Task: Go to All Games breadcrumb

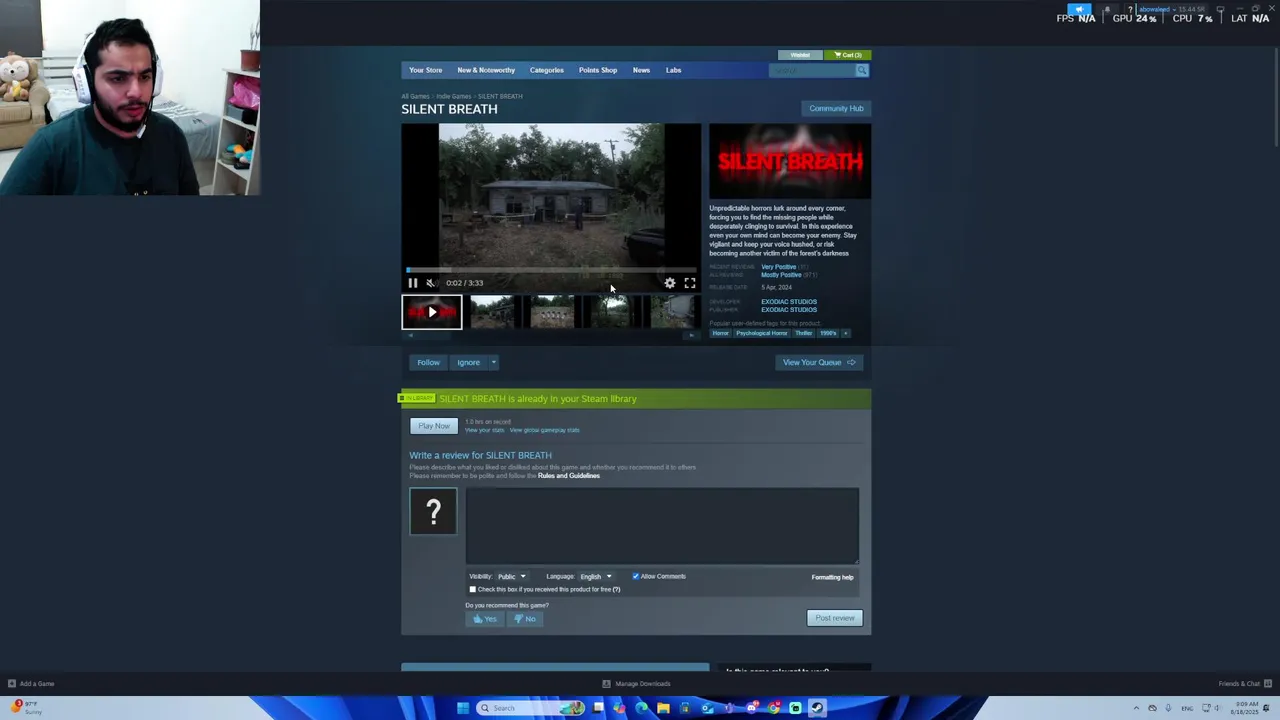Action: 415,96
